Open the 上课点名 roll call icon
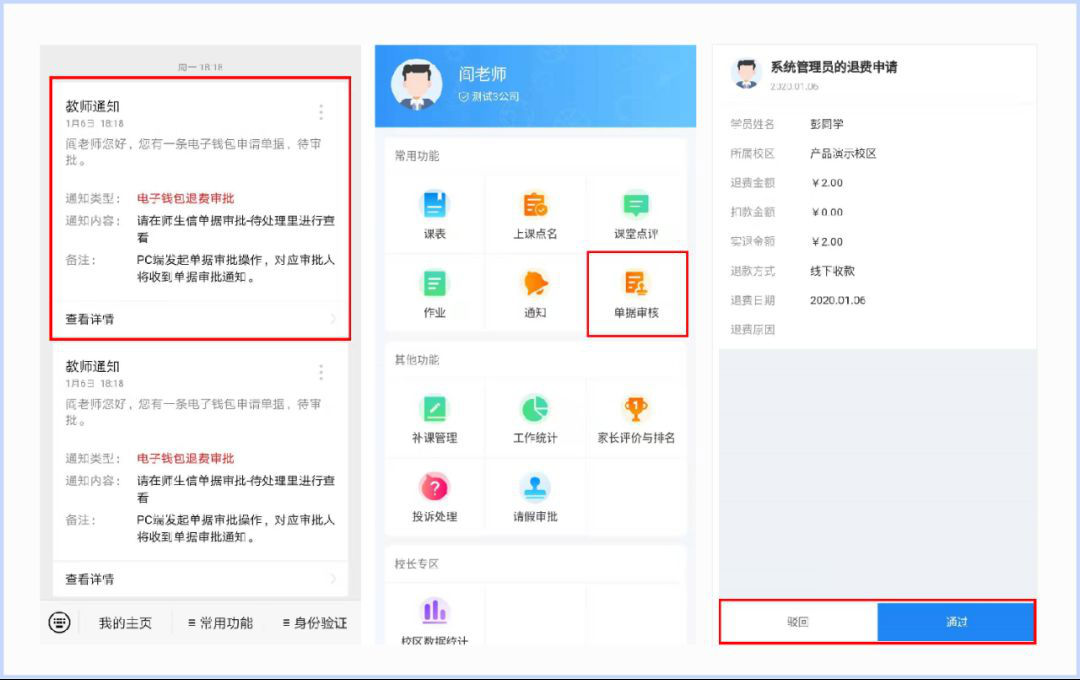1080x680 pixels. [535, 205]
